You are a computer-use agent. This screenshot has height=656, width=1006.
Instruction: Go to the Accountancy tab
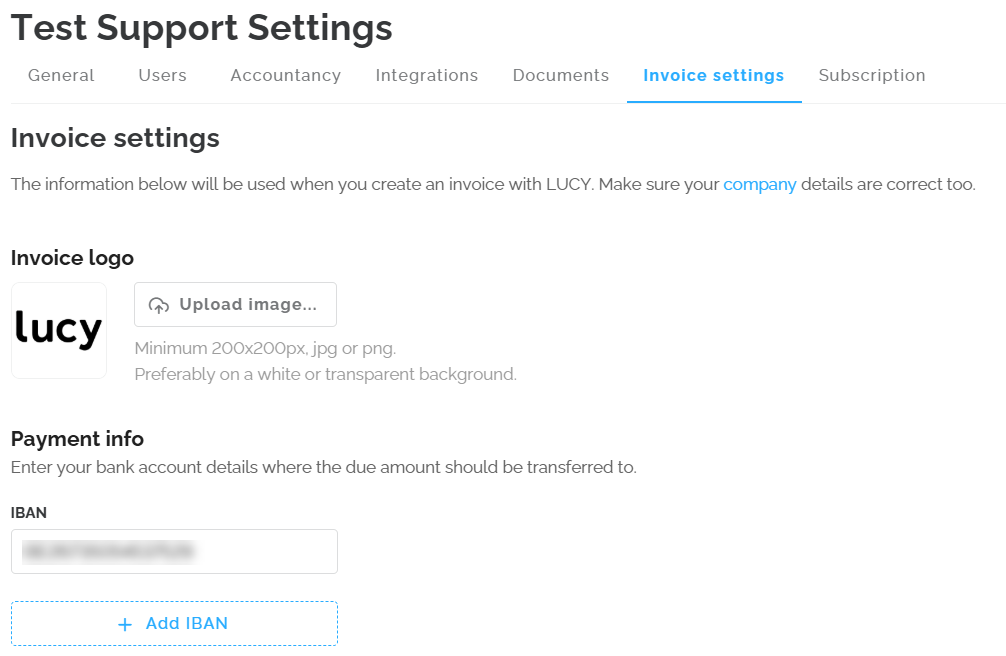[285, 75]
